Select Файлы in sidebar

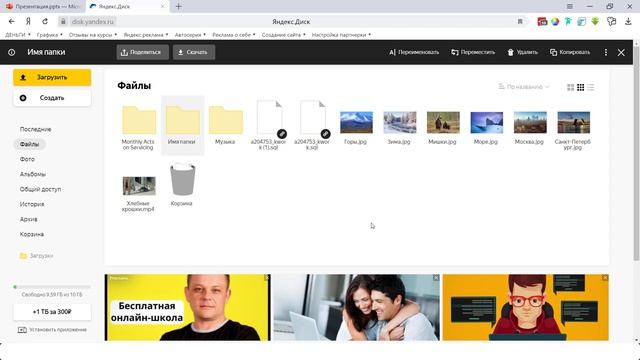[29, 144]
